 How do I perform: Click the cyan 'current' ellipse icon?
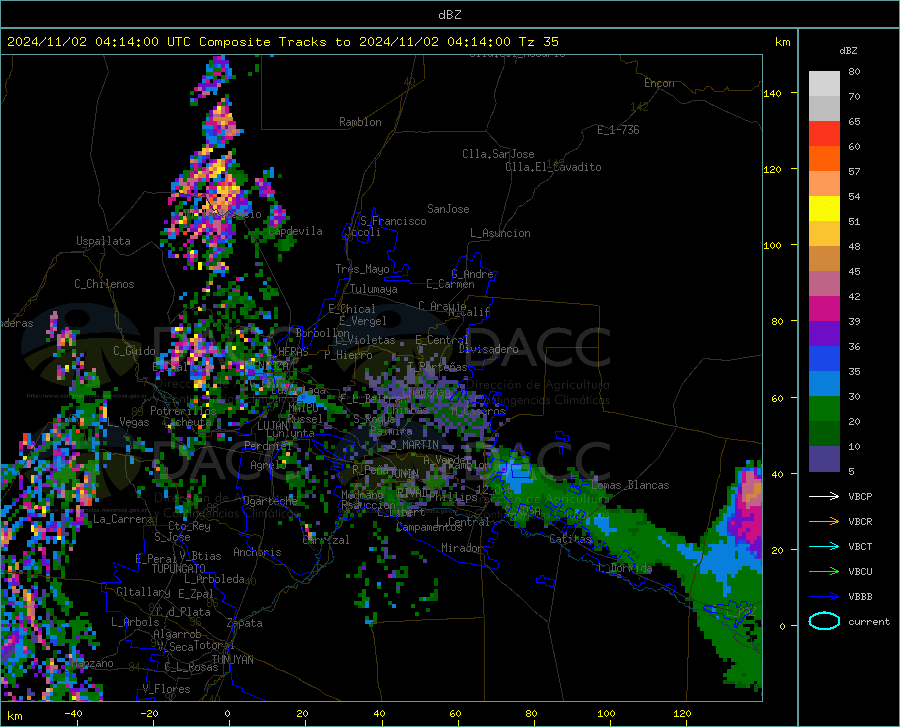[x=824, y=621]
